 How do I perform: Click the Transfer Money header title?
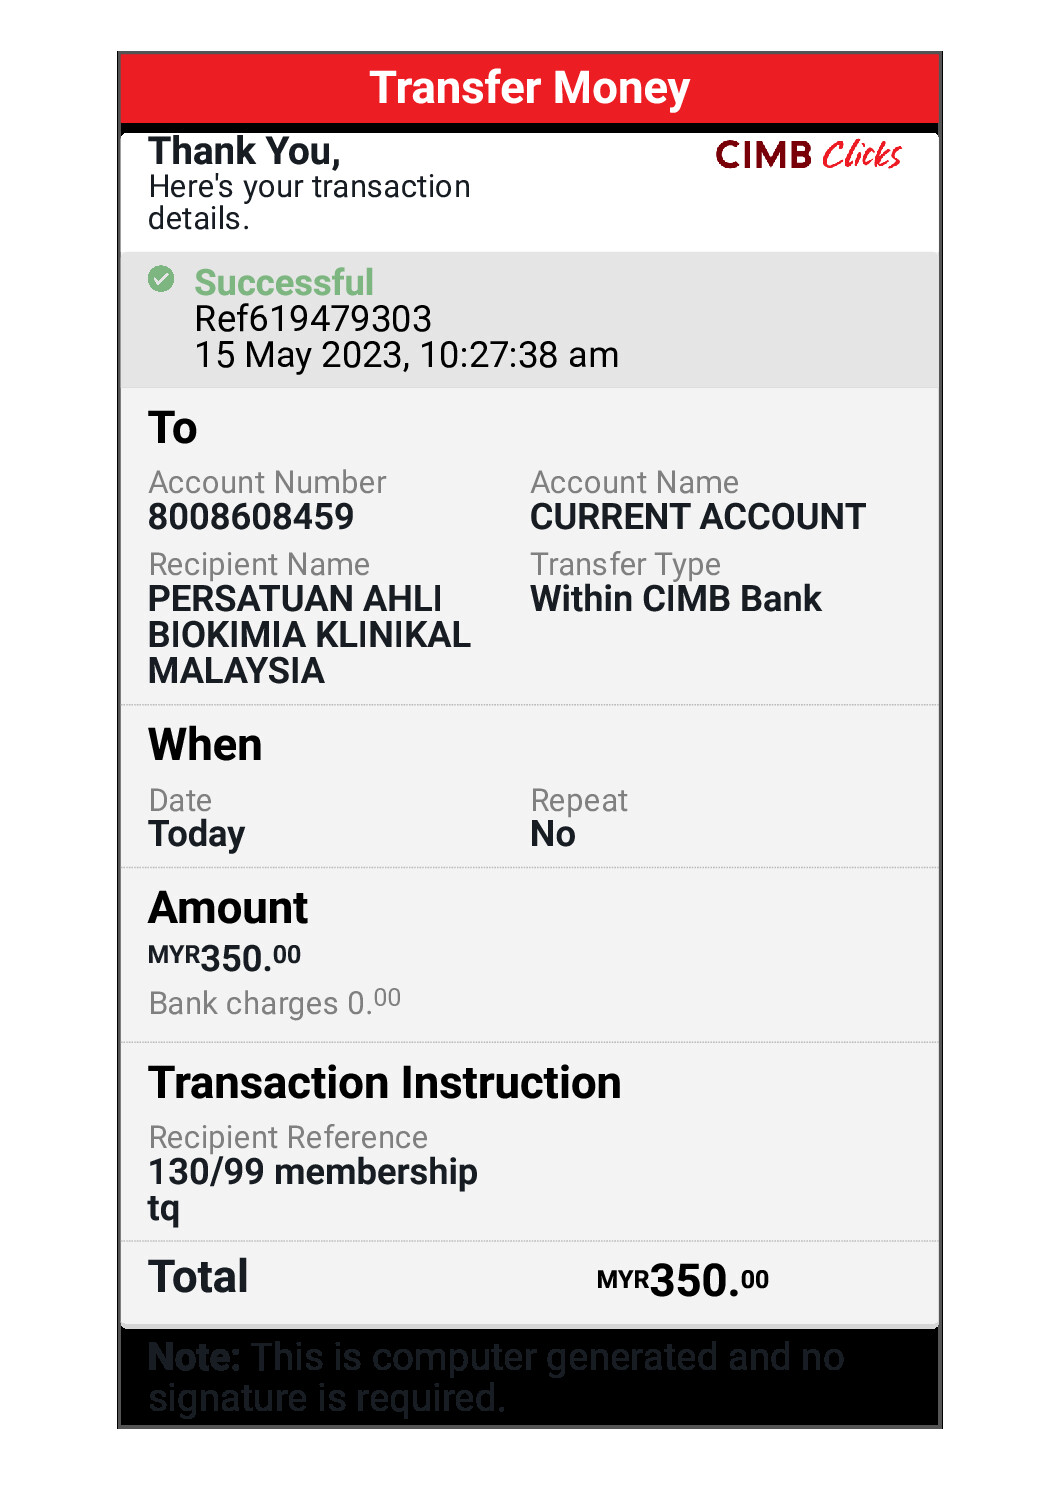(529, 88)
